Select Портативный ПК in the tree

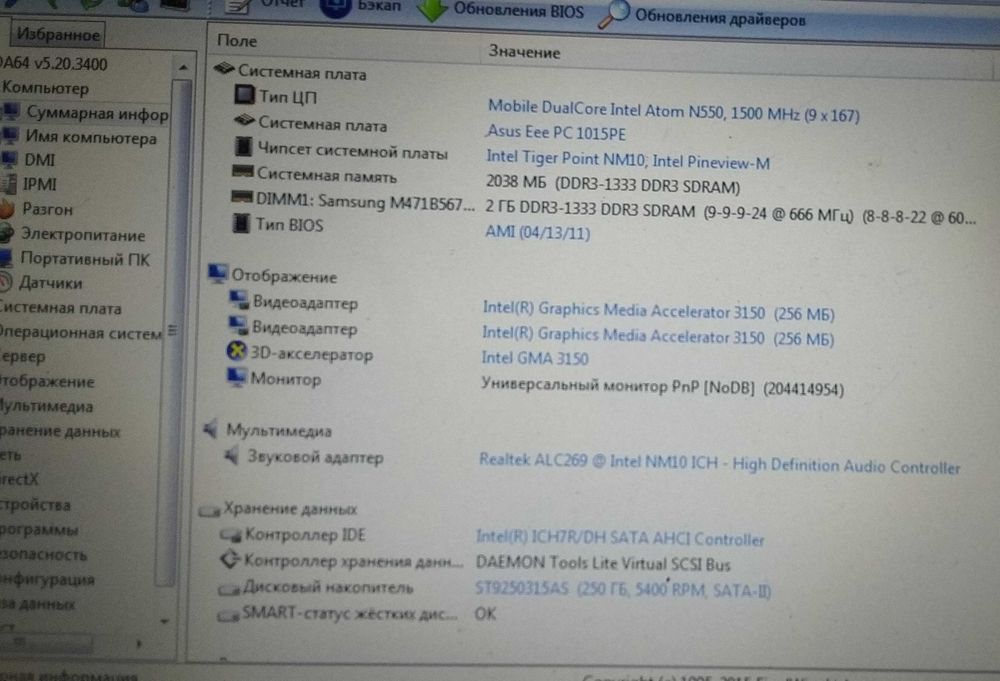pos(85,259)
